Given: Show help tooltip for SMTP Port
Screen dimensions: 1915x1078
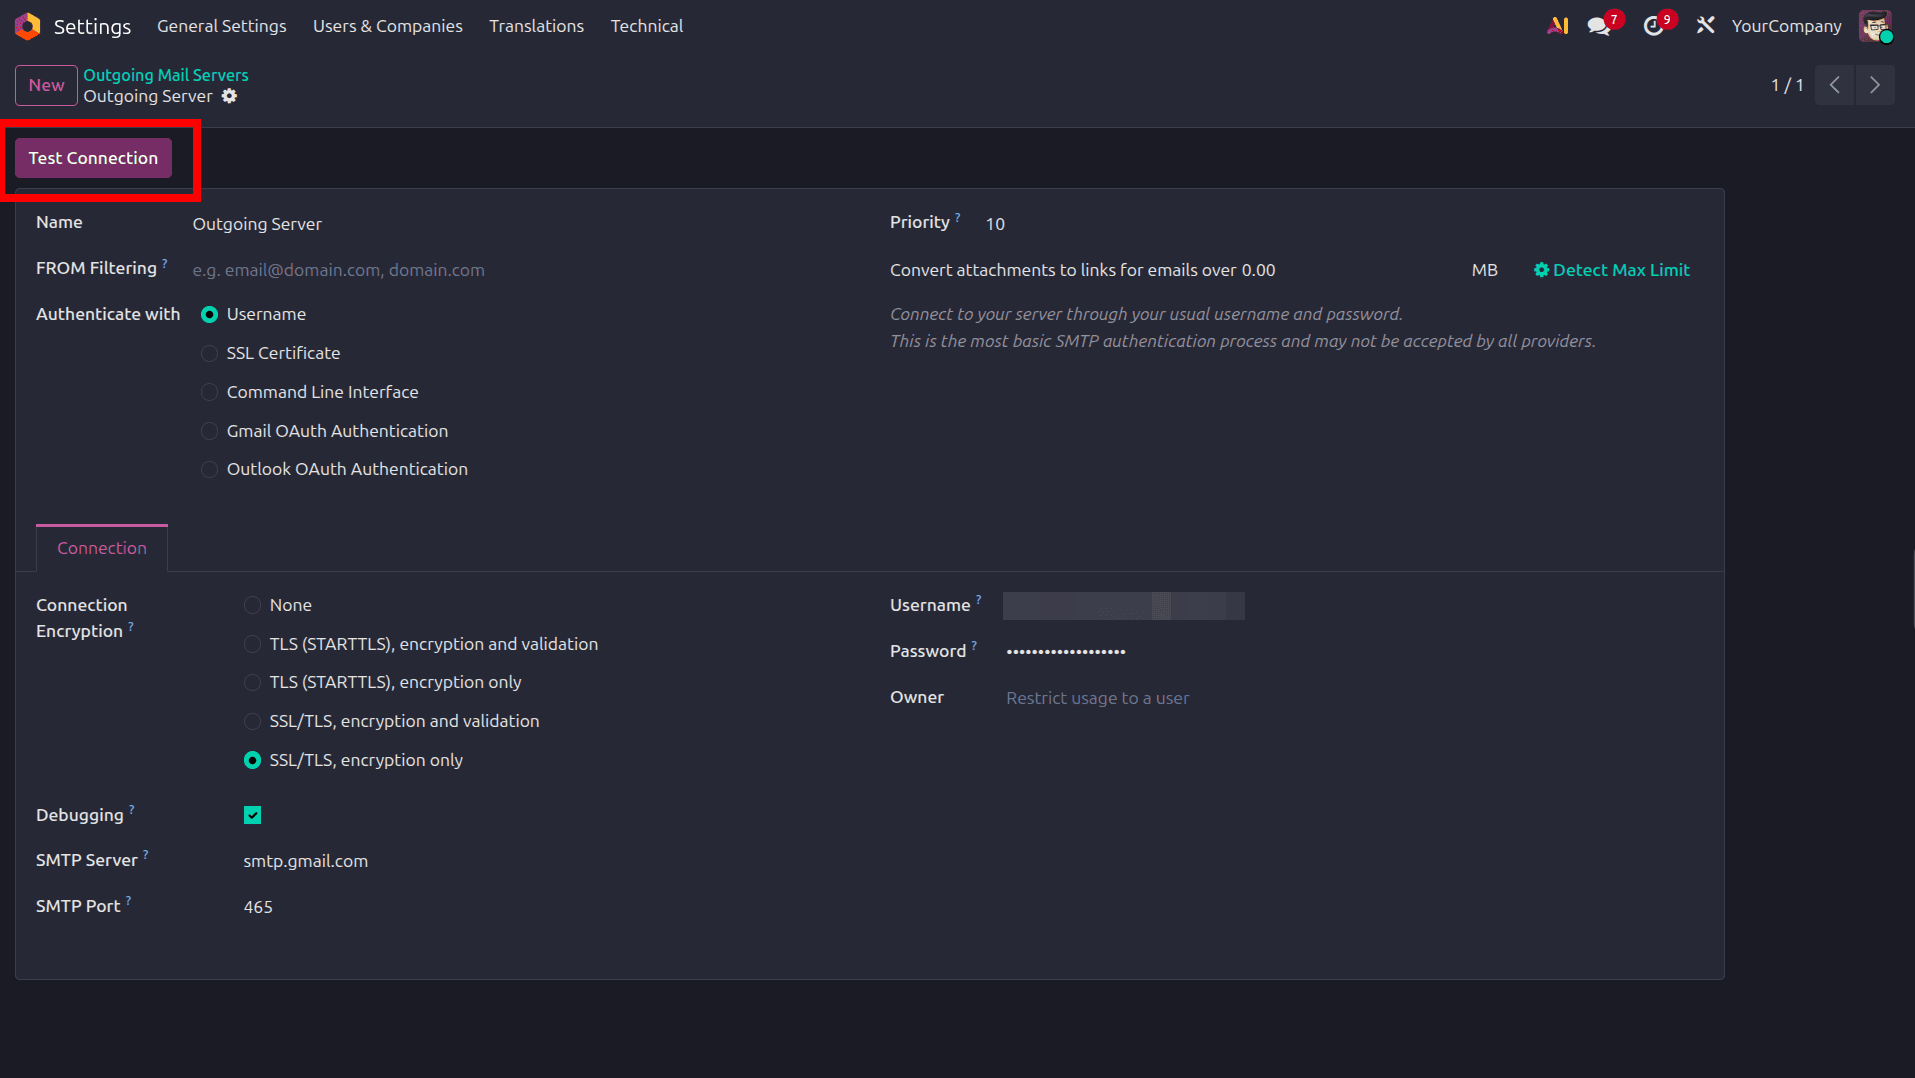Looking at the screenshot, I should click(x=128, y=901).
